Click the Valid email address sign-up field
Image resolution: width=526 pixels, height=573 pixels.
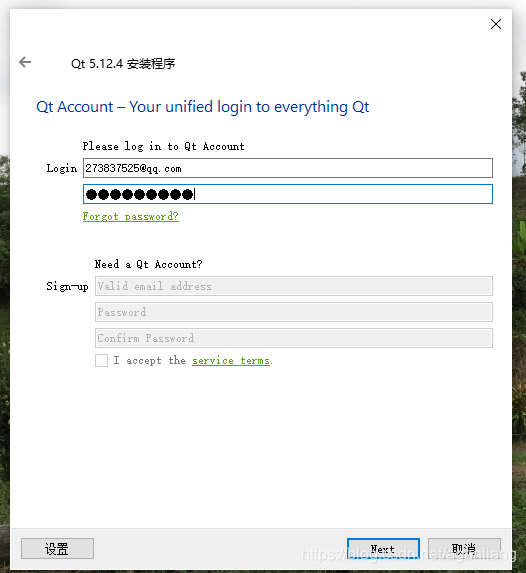click(294, 286)
